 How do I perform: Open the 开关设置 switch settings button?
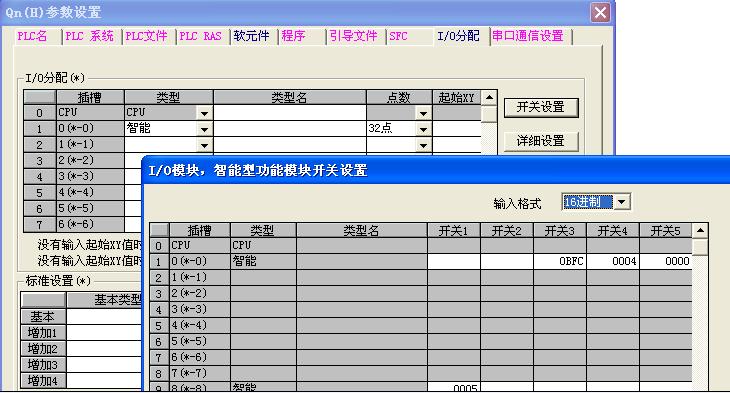pos(541,107)
